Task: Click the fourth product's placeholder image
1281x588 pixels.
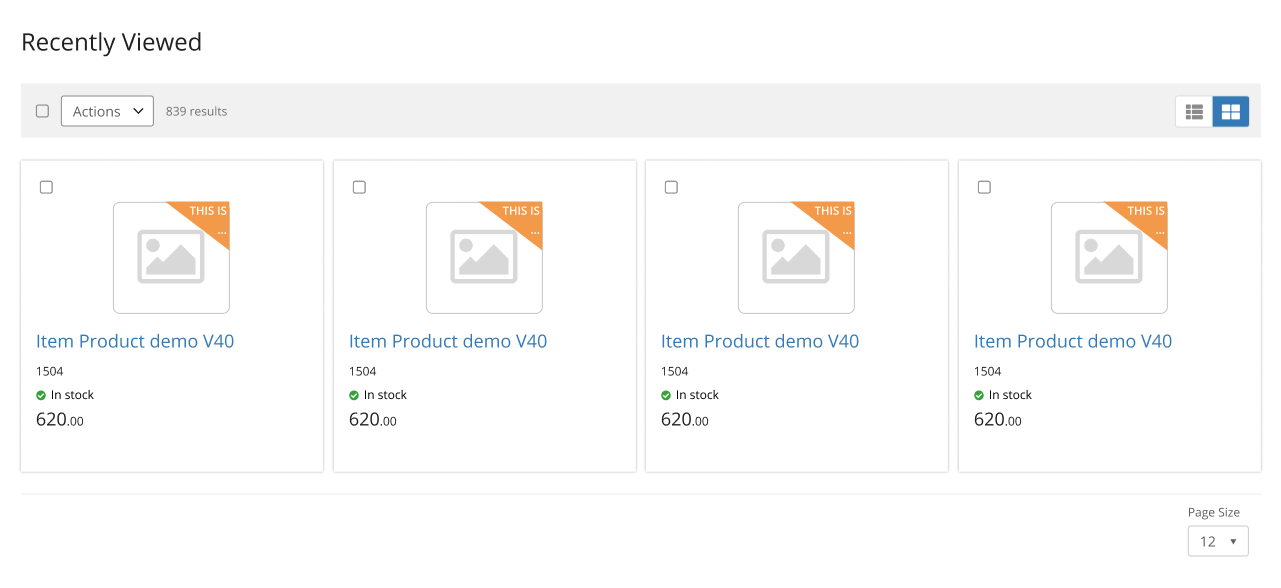Action: pos(1109,258)
